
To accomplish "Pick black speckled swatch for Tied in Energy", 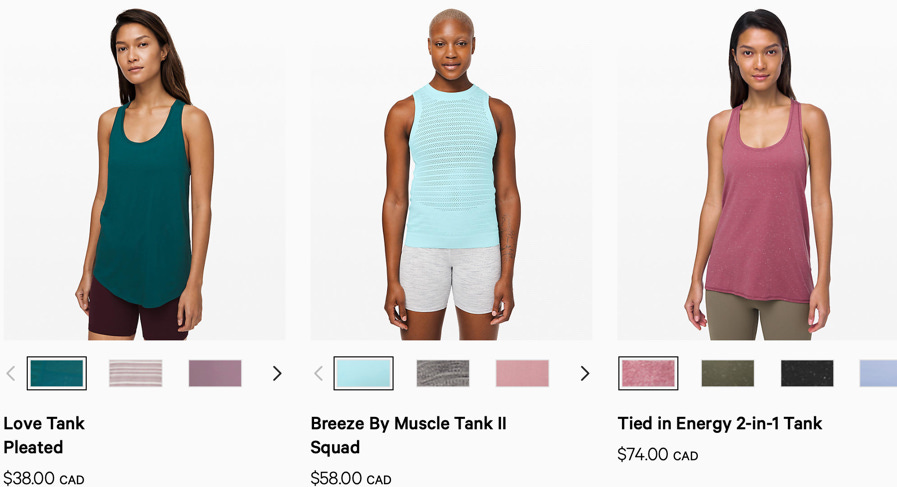I will click(x=807, y=373).
